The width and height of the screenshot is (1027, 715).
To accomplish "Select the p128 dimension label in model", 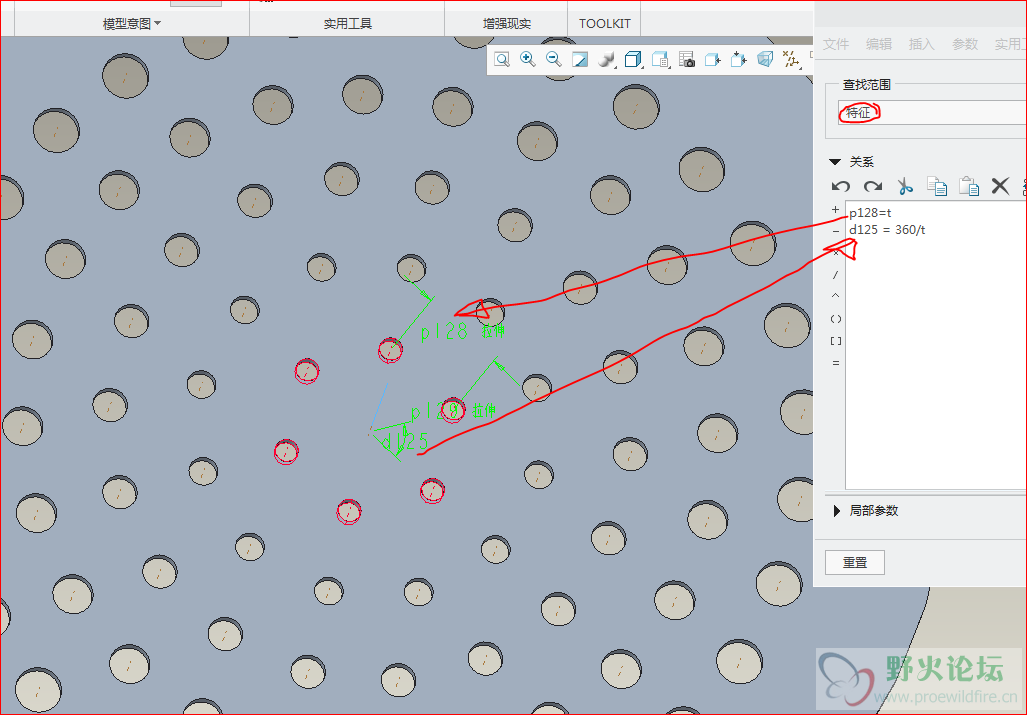I will tap(443, 331).
